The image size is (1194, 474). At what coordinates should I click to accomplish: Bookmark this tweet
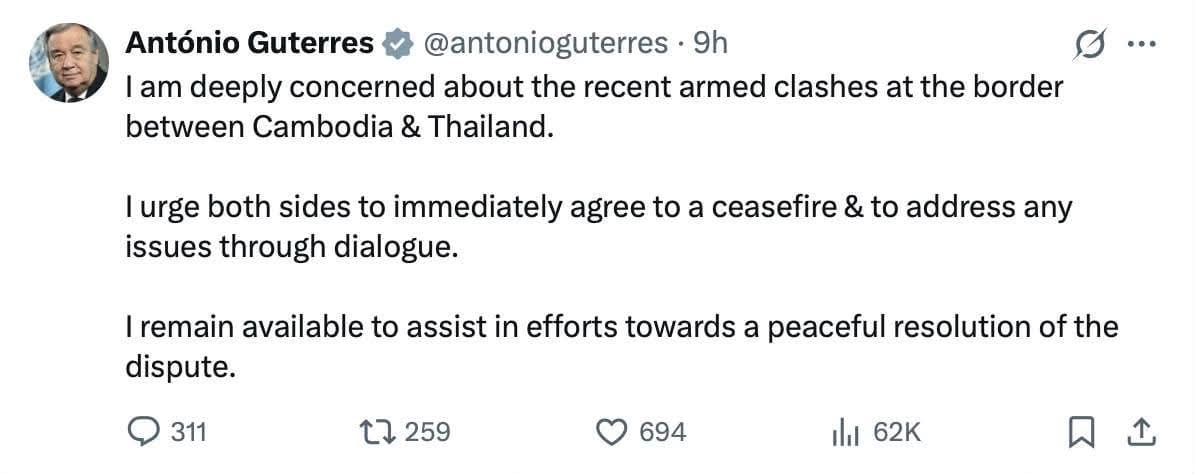point(1080,433)
